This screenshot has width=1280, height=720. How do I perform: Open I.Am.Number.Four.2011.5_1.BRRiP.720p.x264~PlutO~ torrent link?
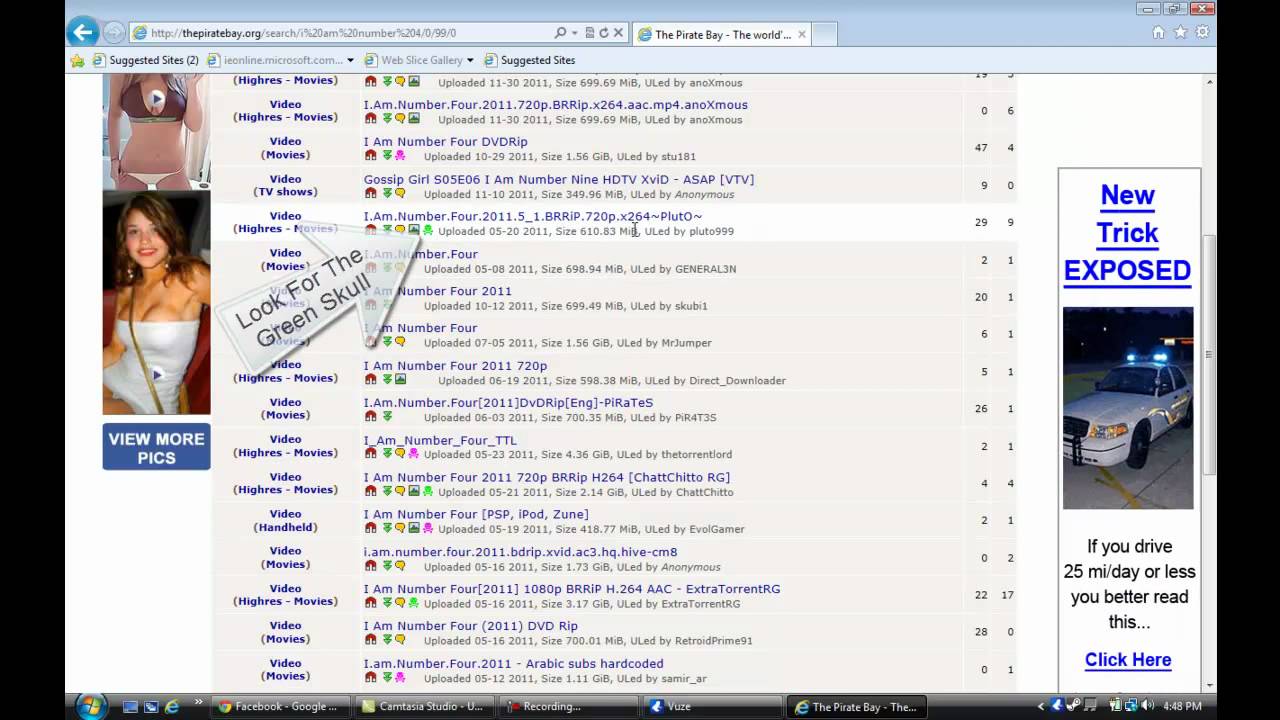[x=533, y=216]
